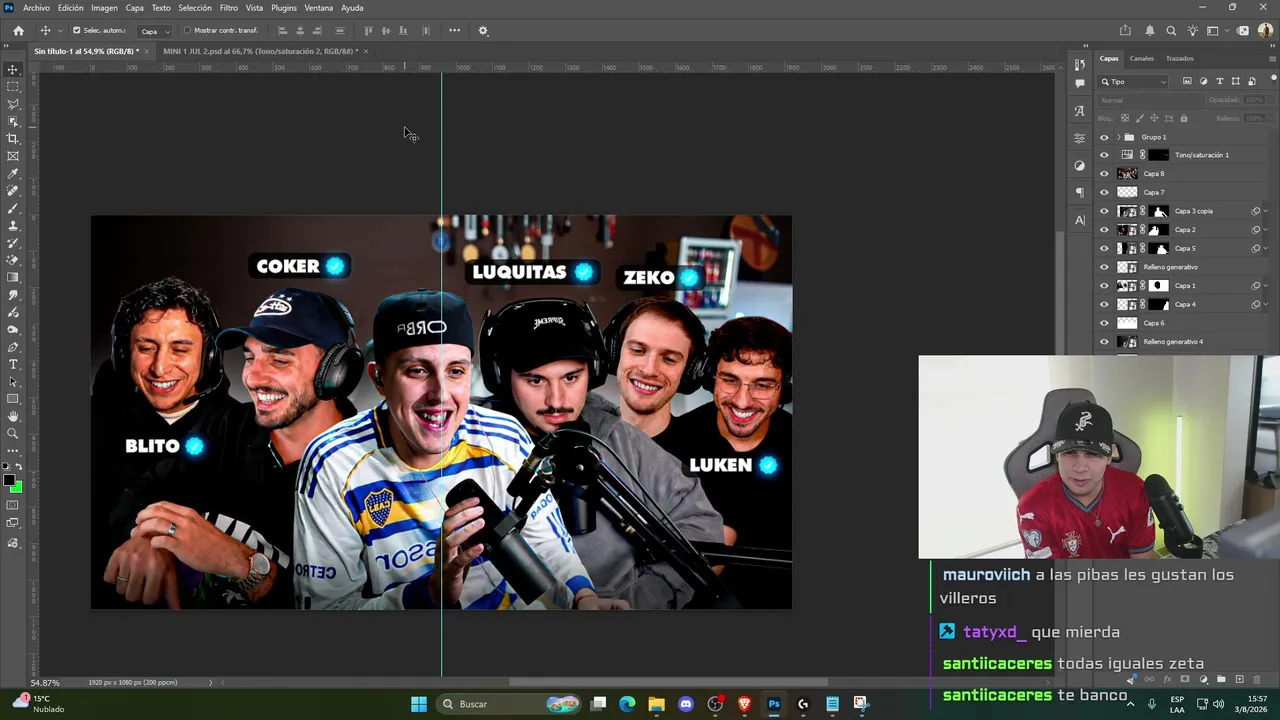Select the Horizontal Type tool
Image resolution: width=1280 pixels, height=720 pixels.
13,364
